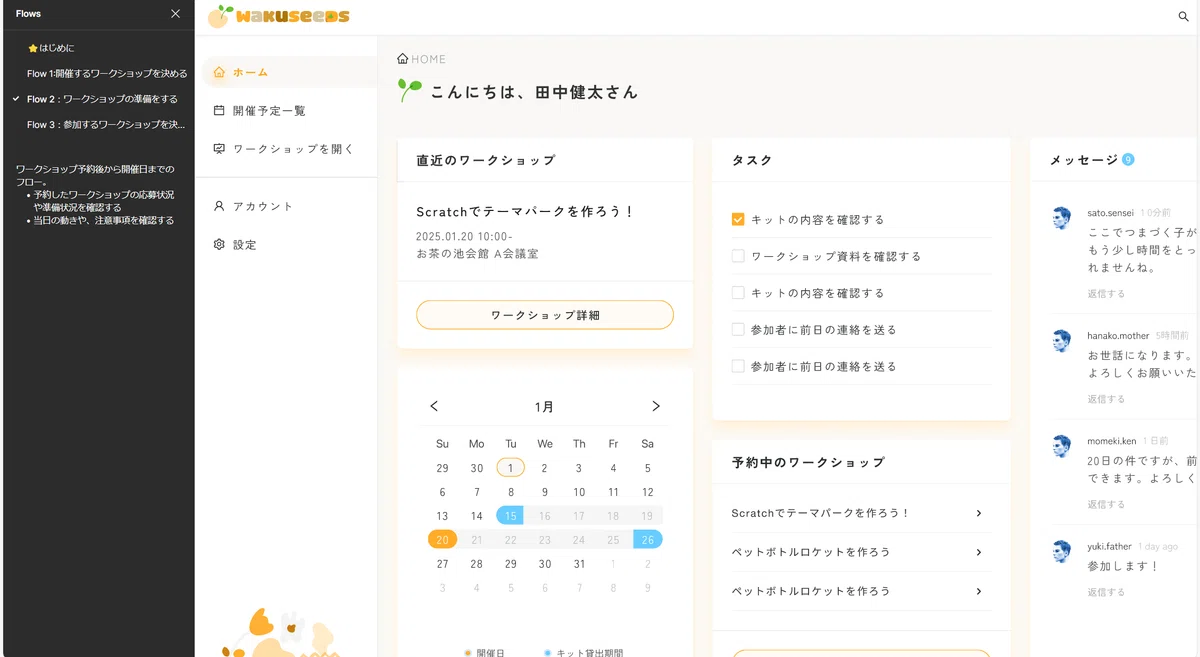1200x657 pixels.
Task: Click the search magnifier icon
Action: (1184, 17)
